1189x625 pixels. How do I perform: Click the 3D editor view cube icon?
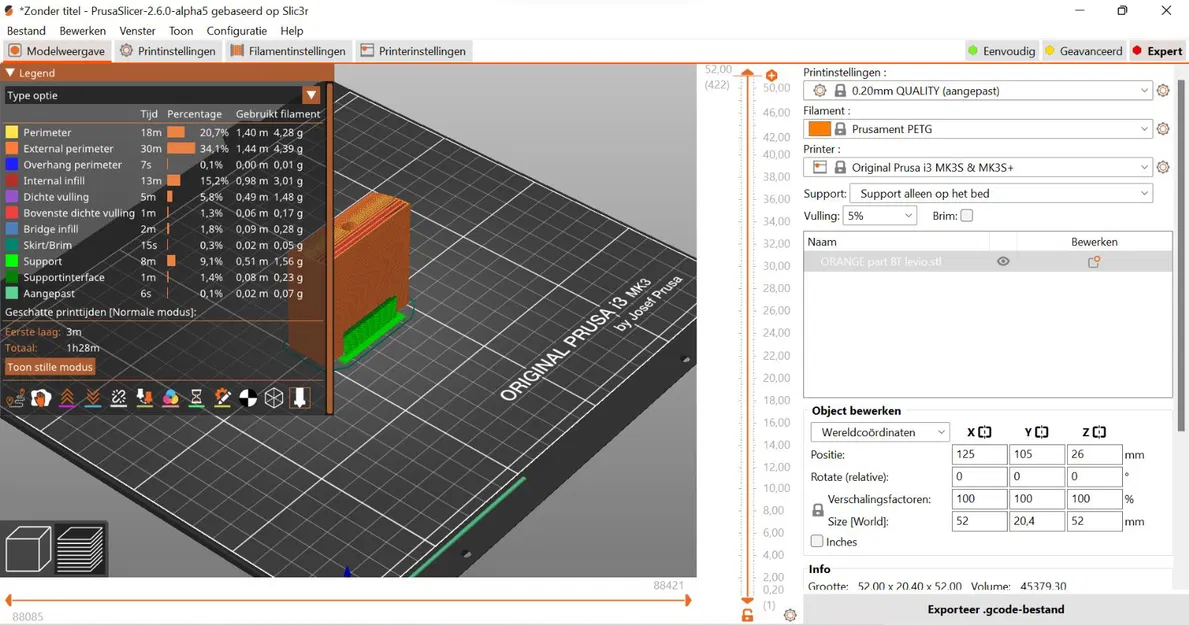(x=28, y=549)
